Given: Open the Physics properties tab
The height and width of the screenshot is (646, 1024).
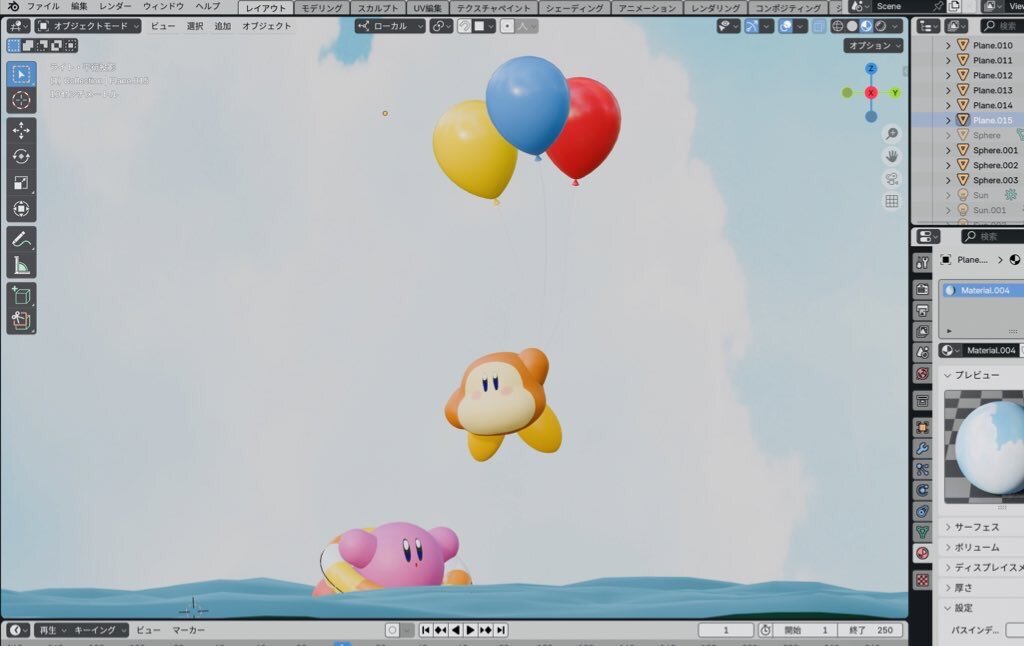Looking at the screenshot, I should [x=922, y=490].
